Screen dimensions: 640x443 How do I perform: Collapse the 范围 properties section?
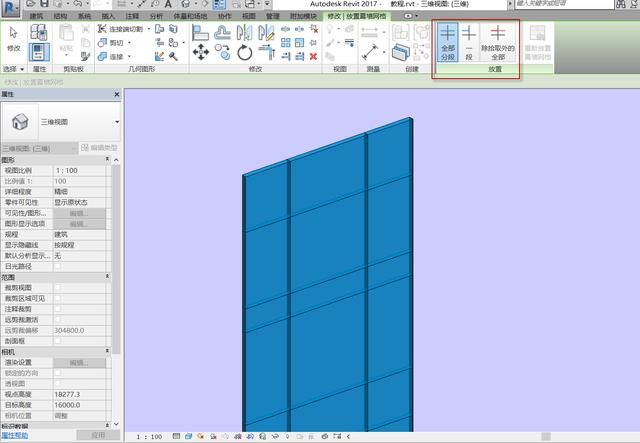point(107,277)
